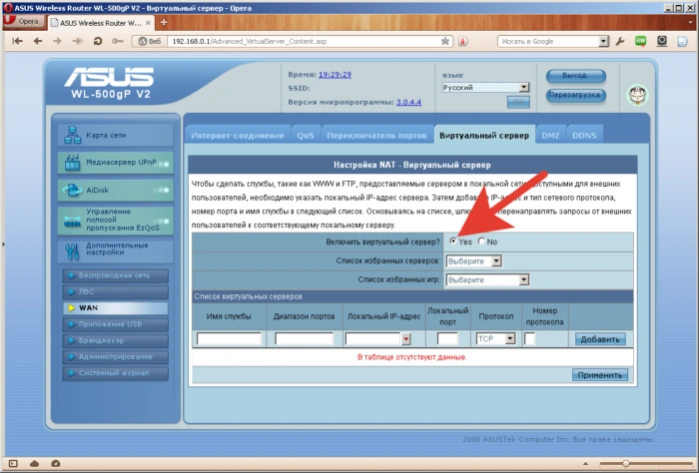Click the Opera Turbo gauge icon in status bar

coord(55,464)
